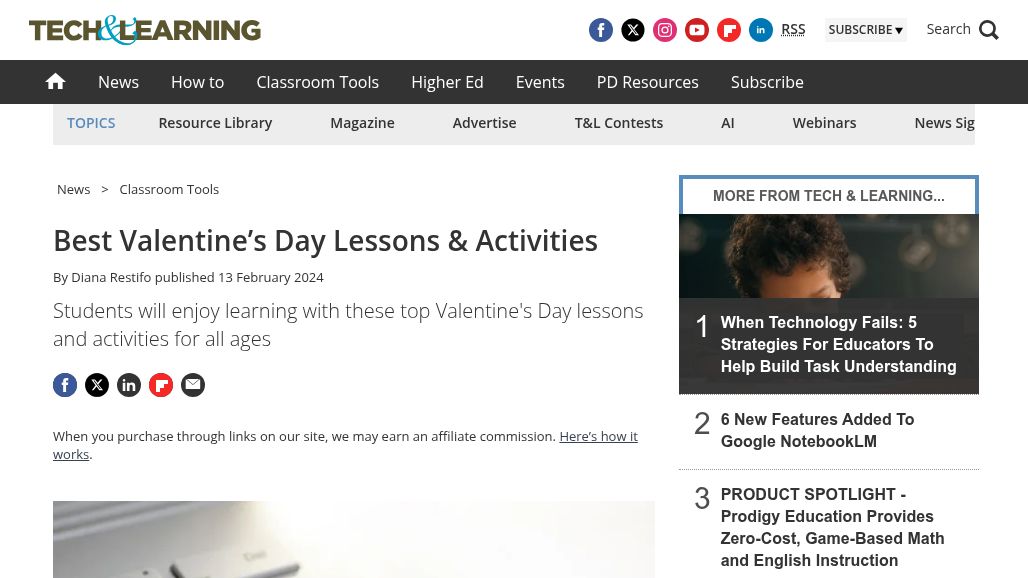Open 'Here's how it works' affiliate link
The height and width of the screenshot is (578, 1028).
597,437
